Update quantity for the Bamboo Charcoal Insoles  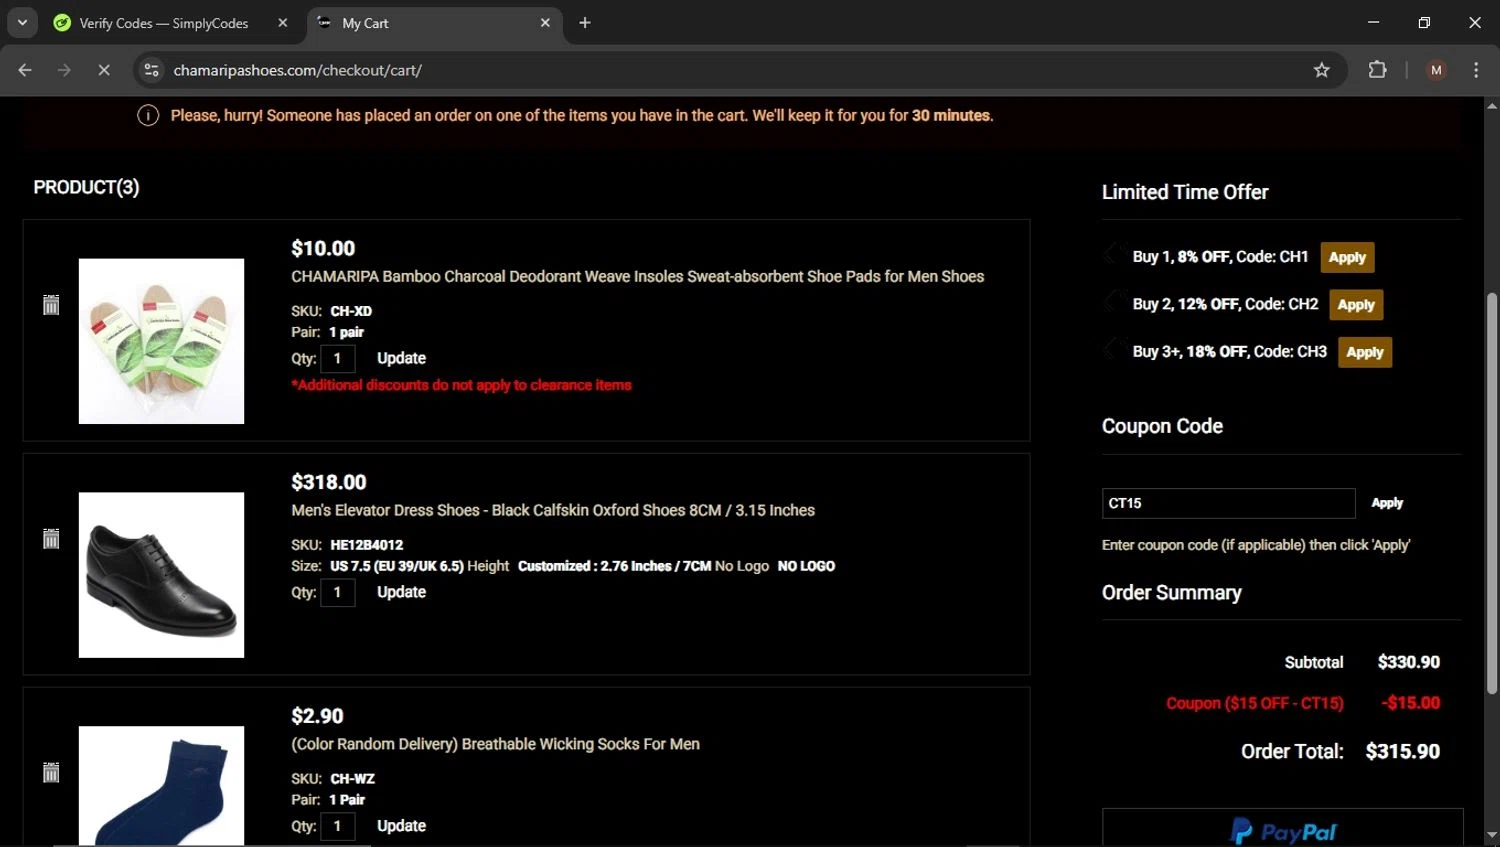[x=401, y=358]
